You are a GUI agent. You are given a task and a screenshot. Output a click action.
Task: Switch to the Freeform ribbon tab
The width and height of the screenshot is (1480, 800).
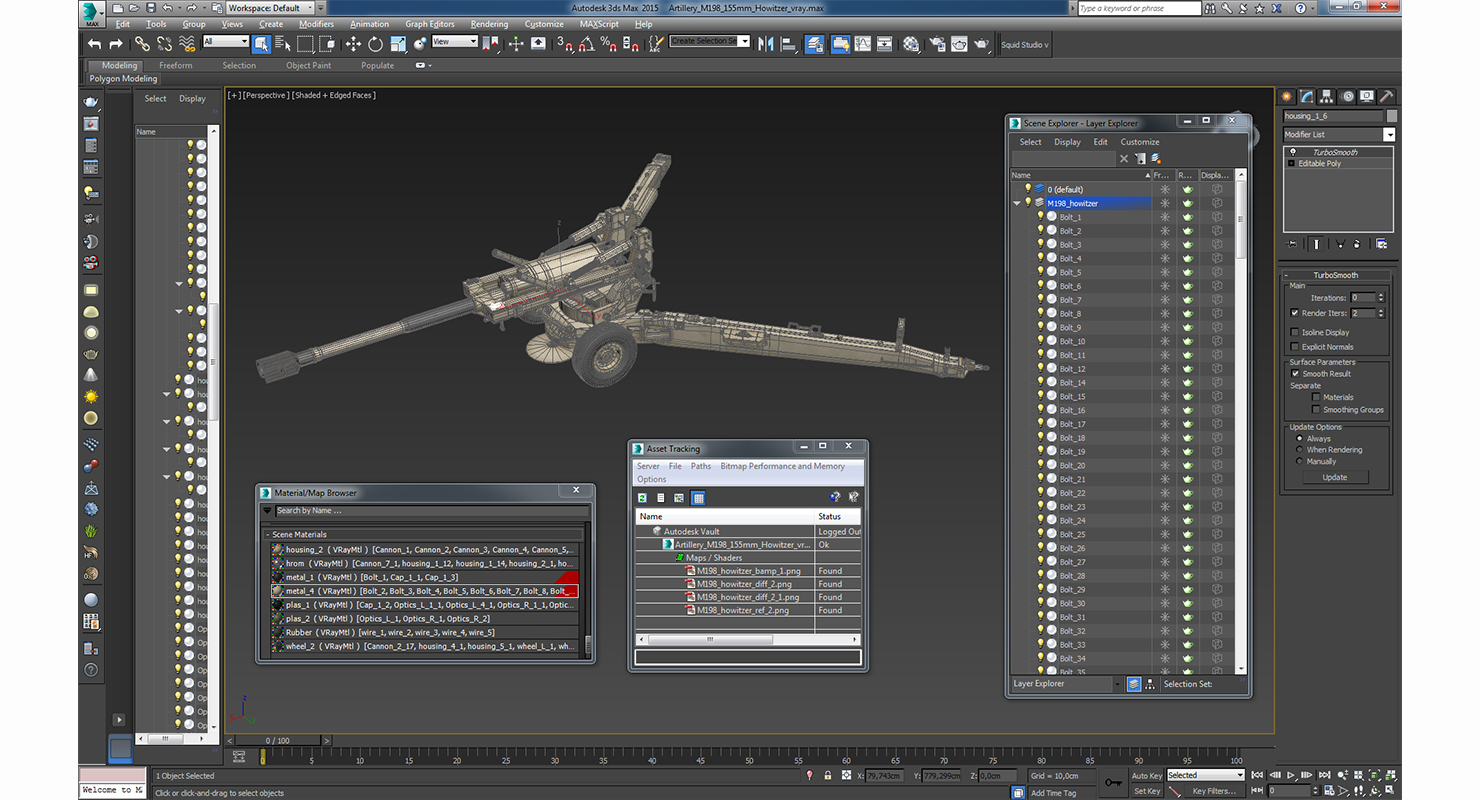pos(176,65)
